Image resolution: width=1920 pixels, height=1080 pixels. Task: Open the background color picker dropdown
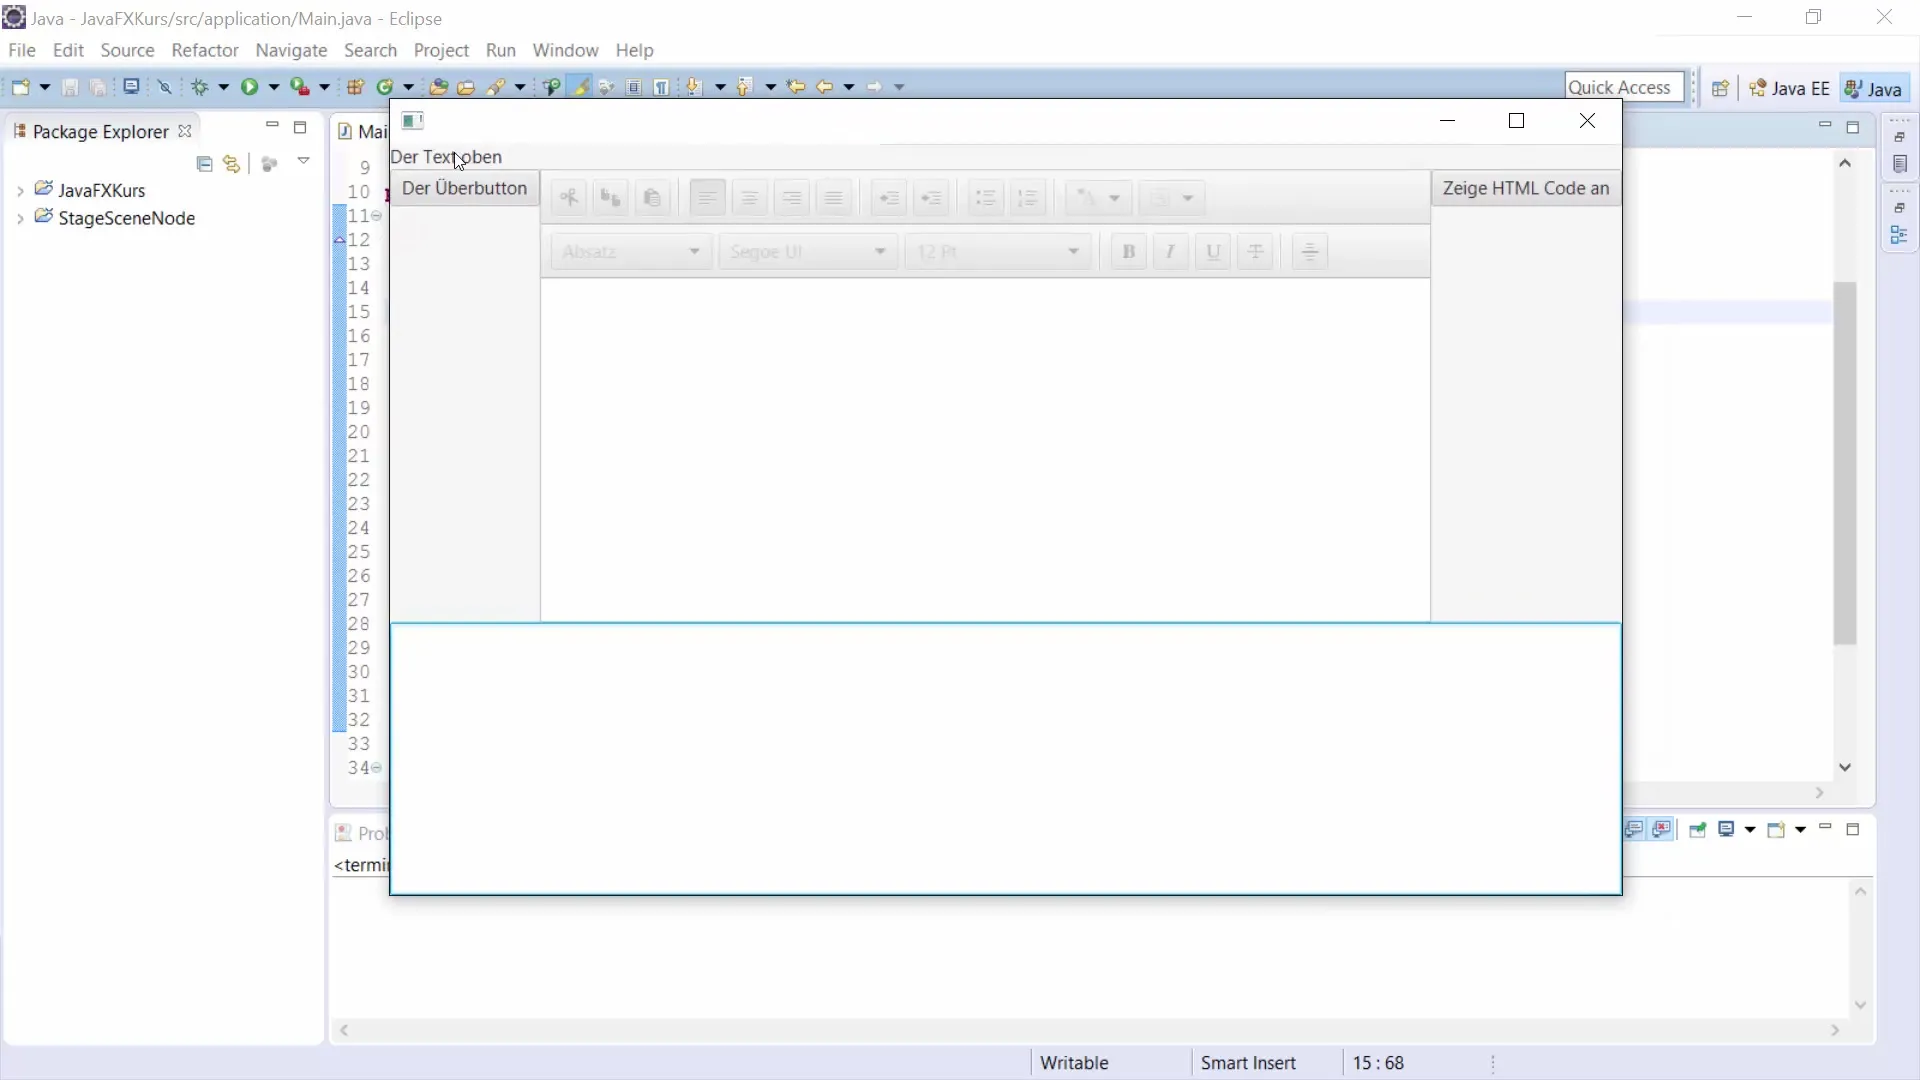[x=1172, y=198]
